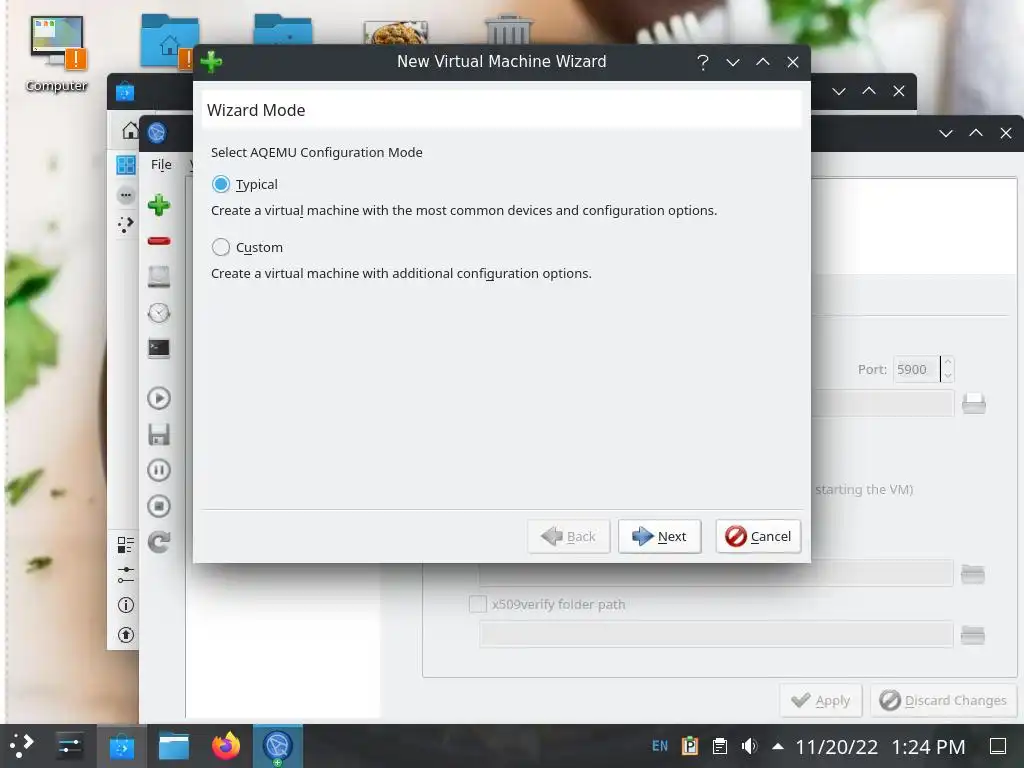Screen dimensions: 1024x768
Task: Click the Port 5900 field
Action: pos(916,369)
